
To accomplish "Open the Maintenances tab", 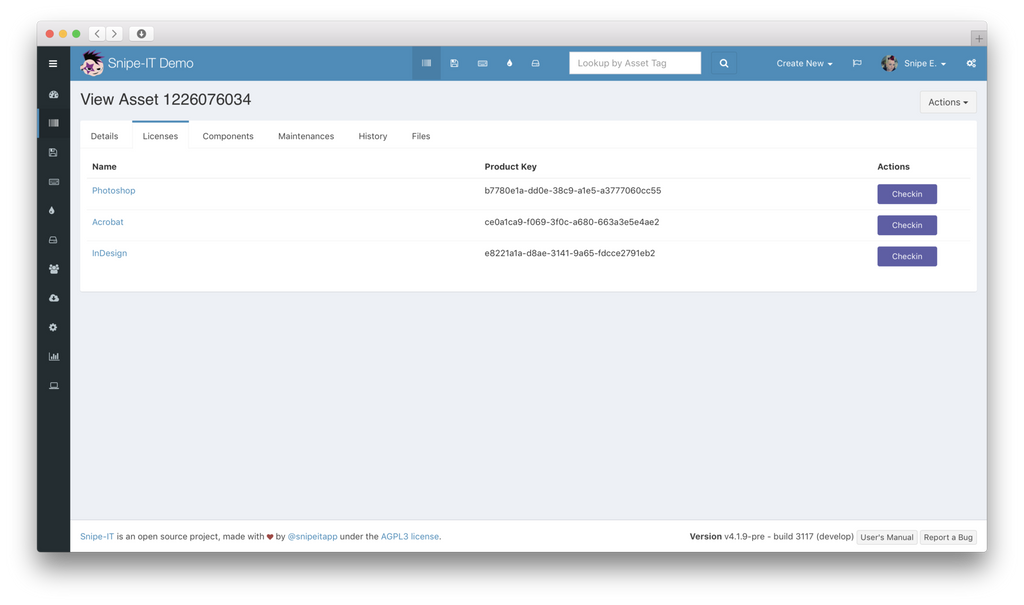I will 306,136.
